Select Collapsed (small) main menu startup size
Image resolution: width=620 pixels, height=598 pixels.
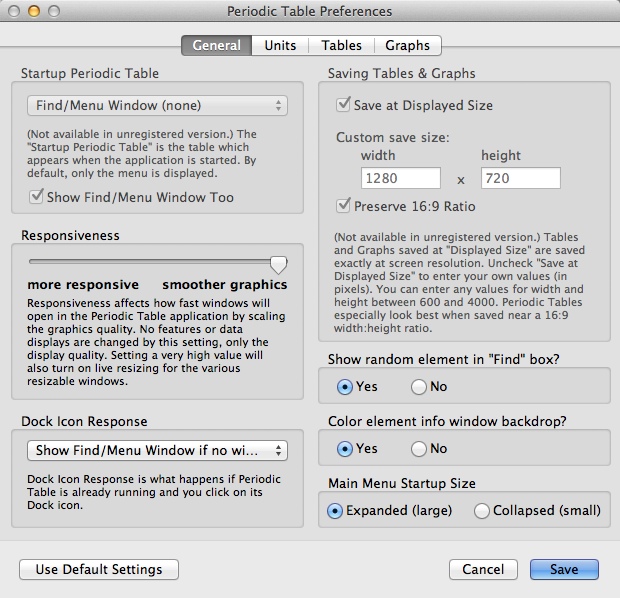tap(482, 511)
